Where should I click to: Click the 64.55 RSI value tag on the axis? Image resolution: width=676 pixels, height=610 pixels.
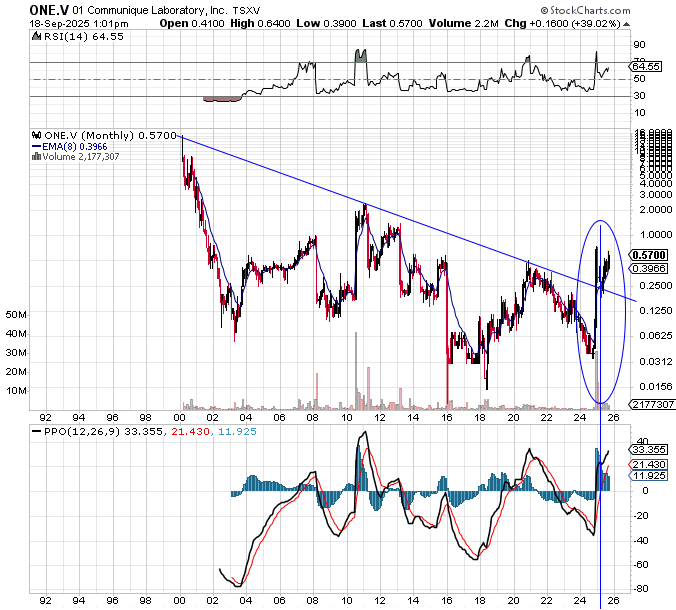point(646,66)
